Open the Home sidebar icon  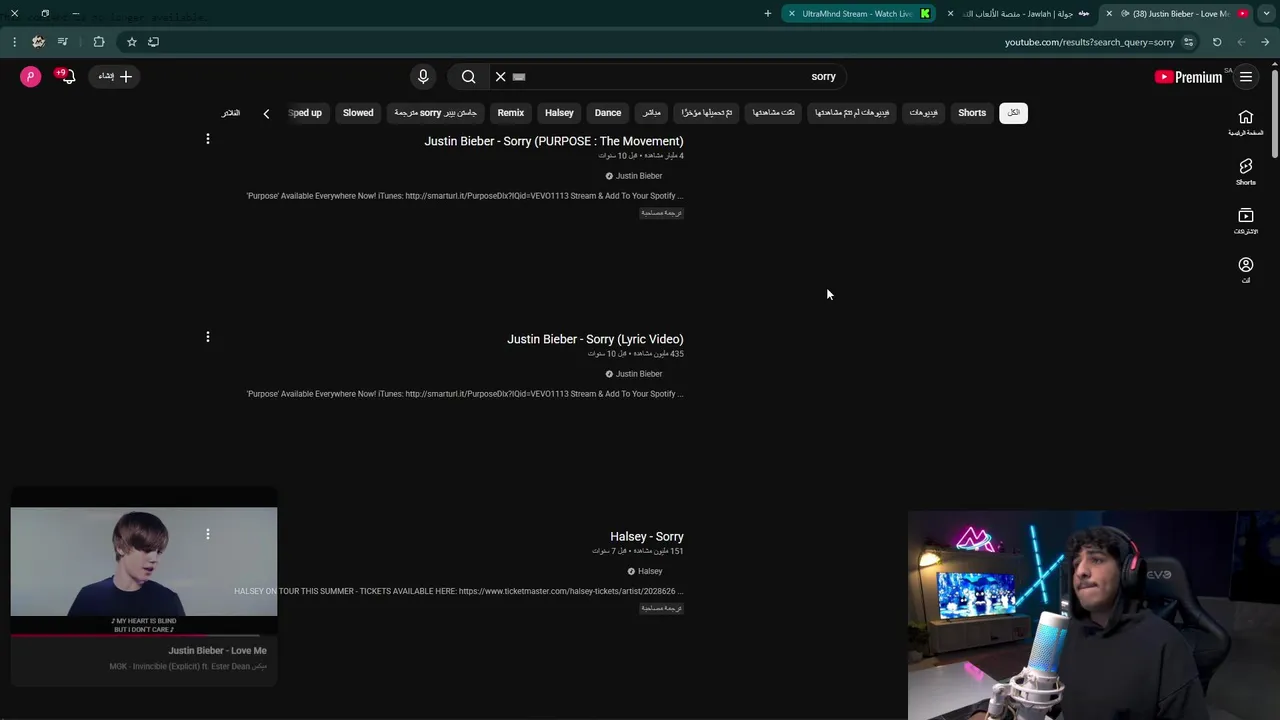click(1246, 122)
